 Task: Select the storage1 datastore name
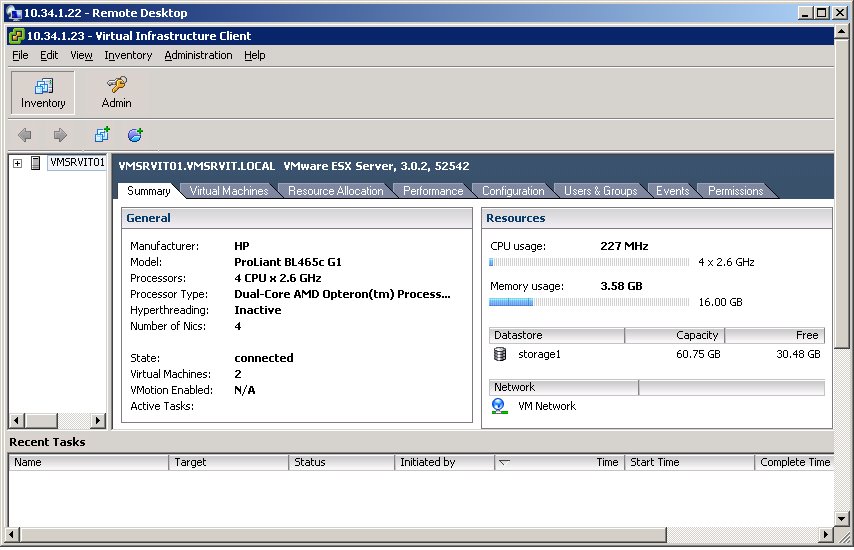pos(539,355)
